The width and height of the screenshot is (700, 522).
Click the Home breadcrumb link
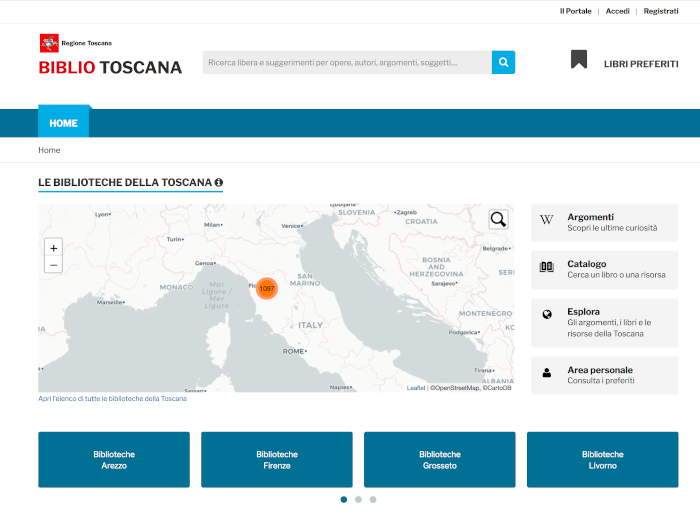(x=49, y=150)
